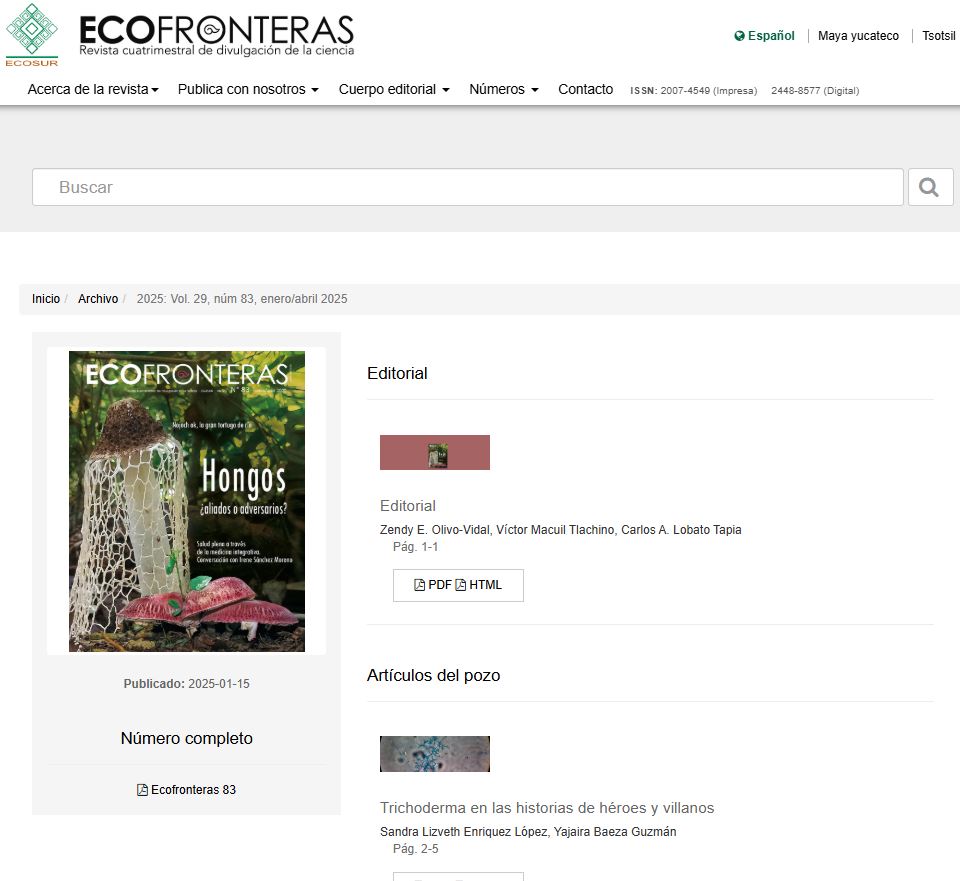Screen dimensions: 960x881
Task: Open the Editorial HTML version
Action: (479, 585)
